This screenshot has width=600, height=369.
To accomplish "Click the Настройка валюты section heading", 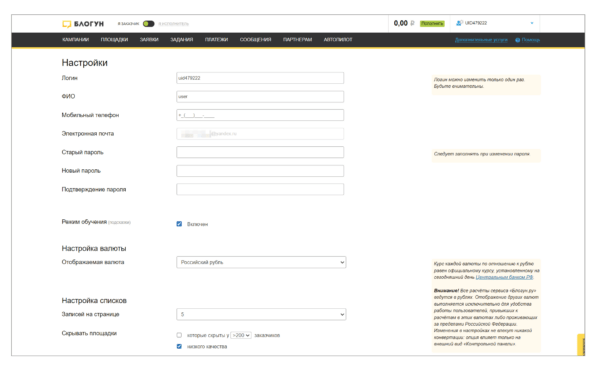I will pyautogui.click(x=94, y=248).
